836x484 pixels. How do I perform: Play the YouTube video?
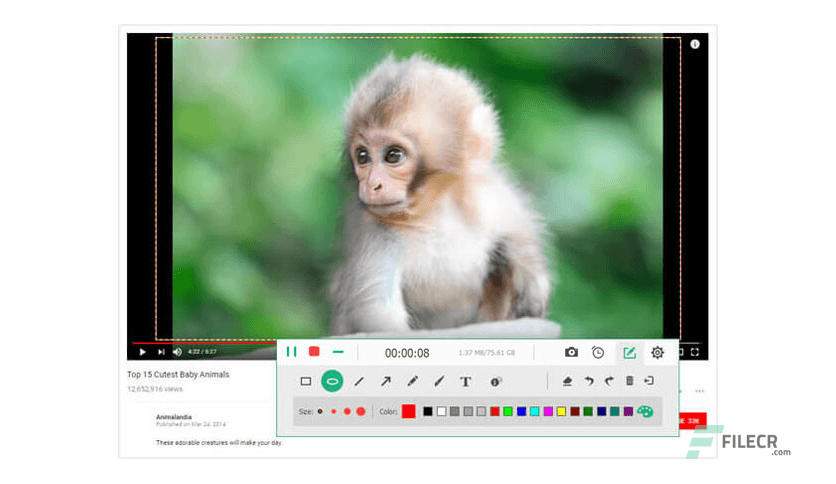(142, 352)
